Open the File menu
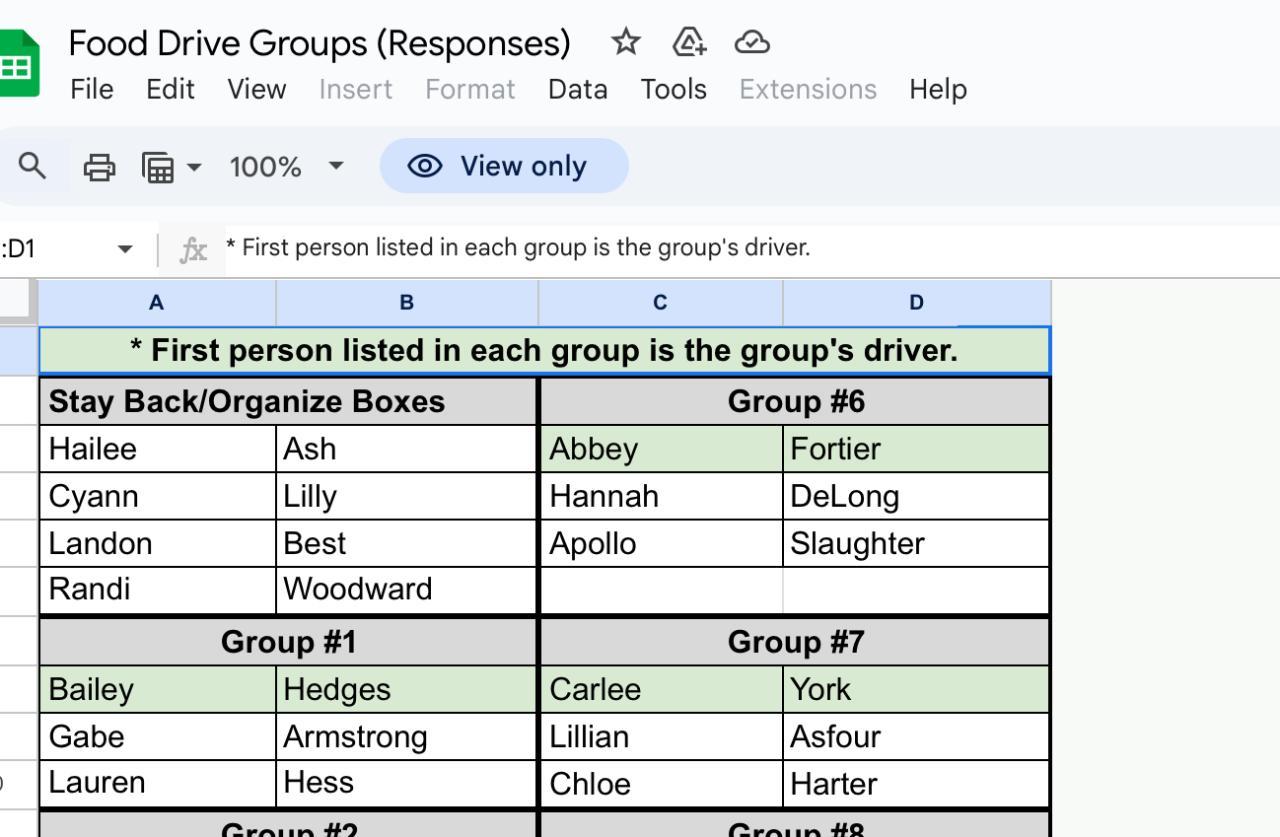This screenshot has width=1280, height=837. (x=92, y=89)
